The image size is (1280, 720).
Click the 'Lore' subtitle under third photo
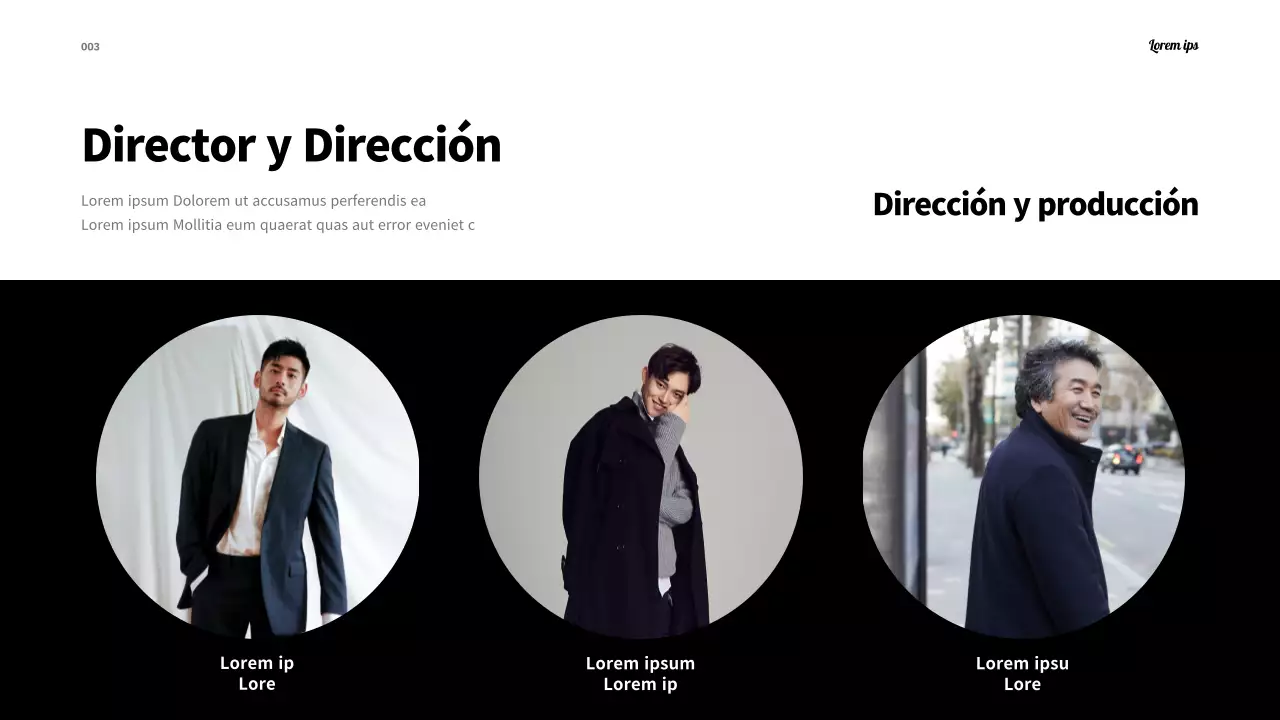click(1022, 684)
